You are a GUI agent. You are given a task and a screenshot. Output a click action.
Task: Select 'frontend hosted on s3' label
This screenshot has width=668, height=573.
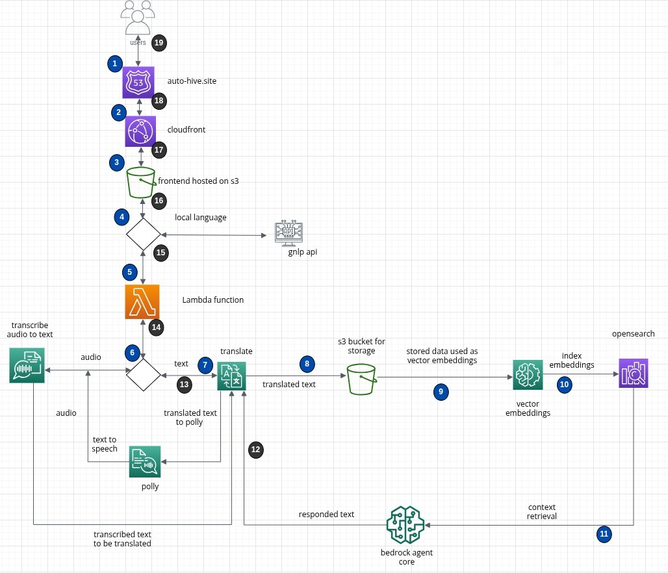click(x=199, y=181)
